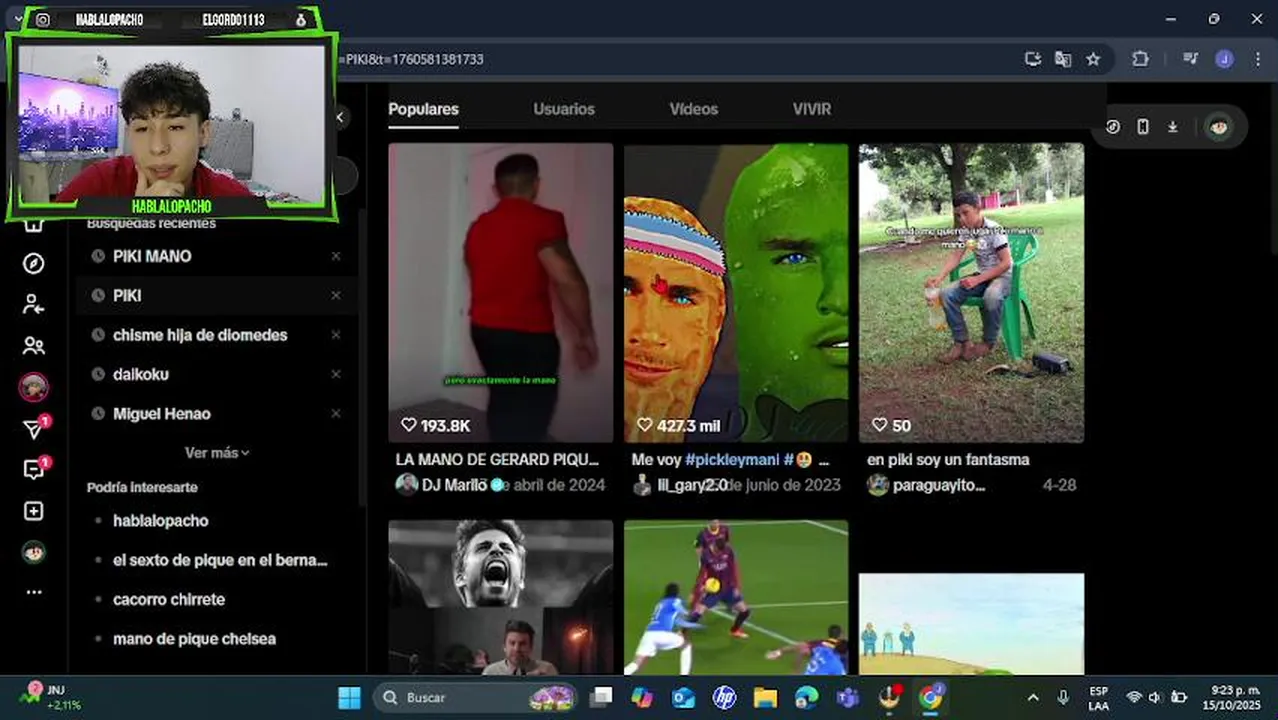The height and width of the screenshot is (720, 1278).
Task: Open title en piki soy un fantasma
Action: (x=948, y=460)
